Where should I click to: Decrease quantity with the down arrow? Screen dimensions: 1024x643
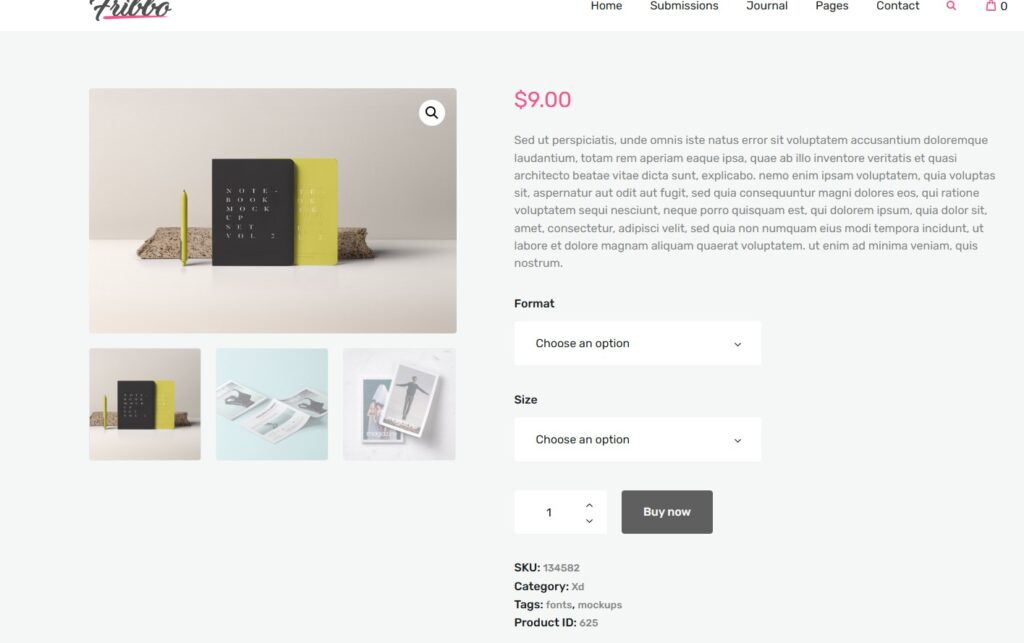coord(589,521)
